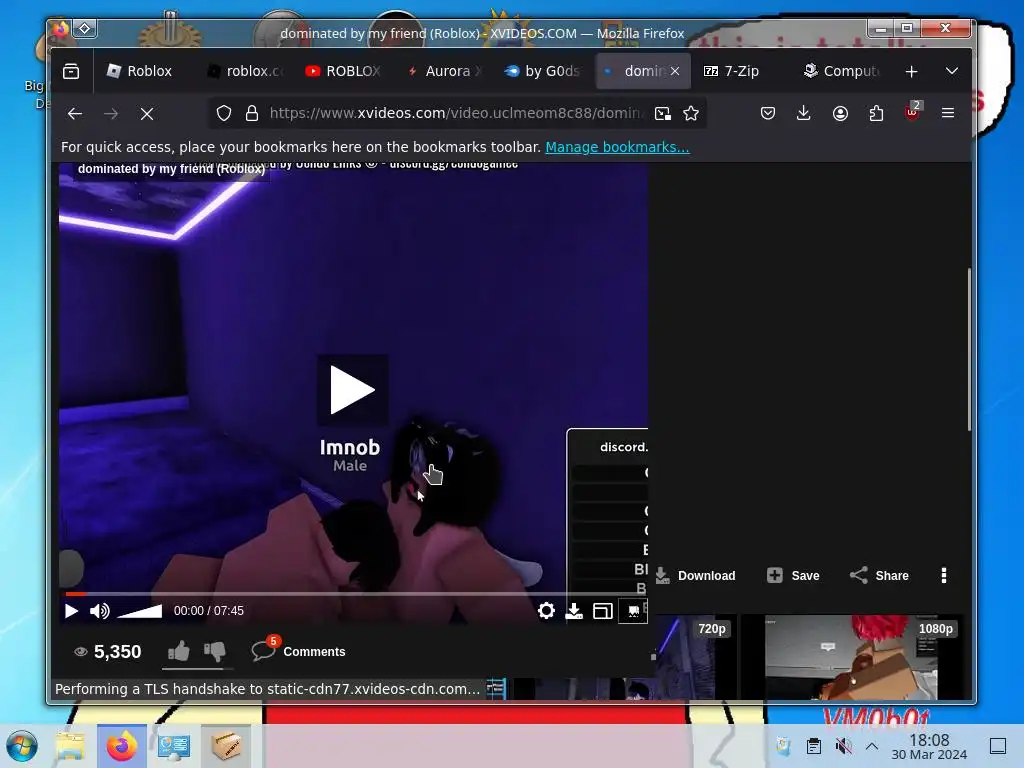Switch to the Compute tab

click(842, 71)
